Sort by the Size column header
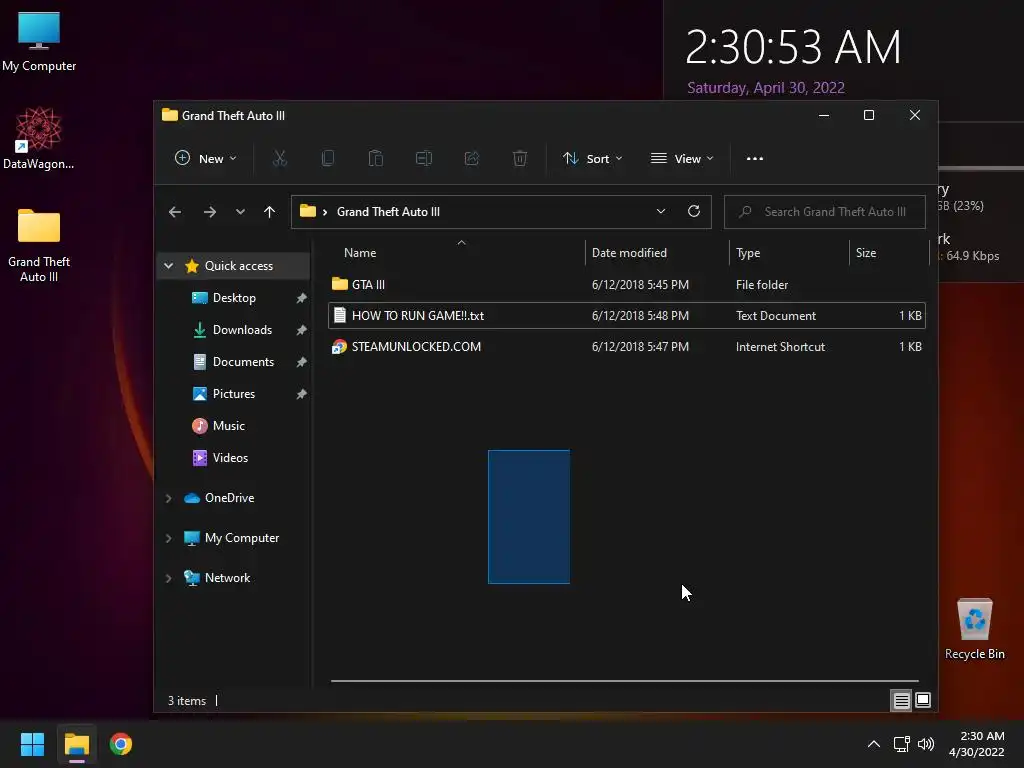The width and height of the screenshot is (1024, 768). point(866,253)
